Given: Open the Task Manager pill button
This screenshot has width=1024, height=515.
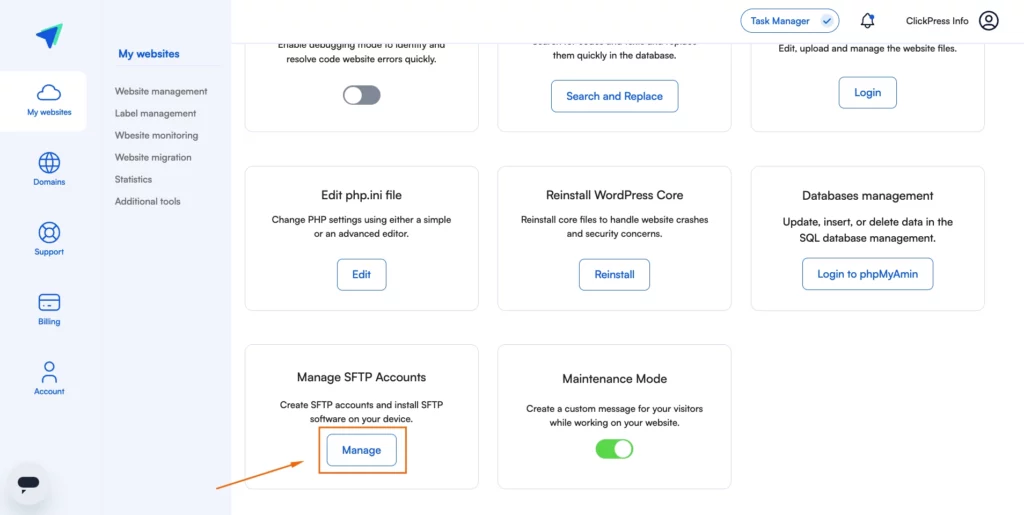Looking at the screenshot, I should (790, 21).
